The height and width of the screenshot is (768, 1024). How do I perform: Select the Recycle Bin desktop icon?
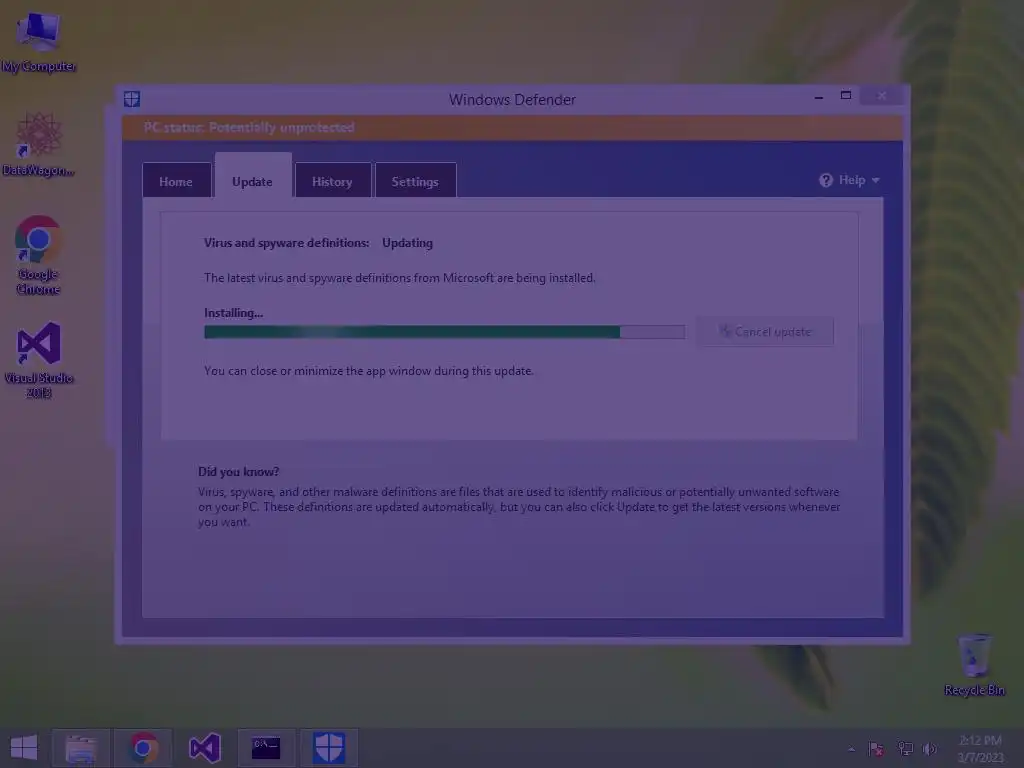974,665
